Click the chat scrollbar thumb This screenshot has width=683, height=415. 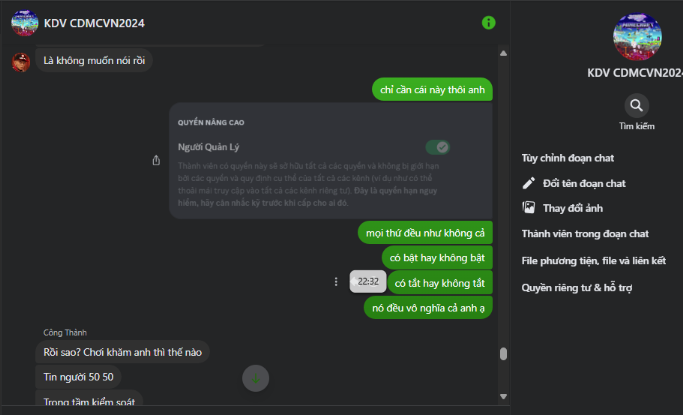(503, 354)
